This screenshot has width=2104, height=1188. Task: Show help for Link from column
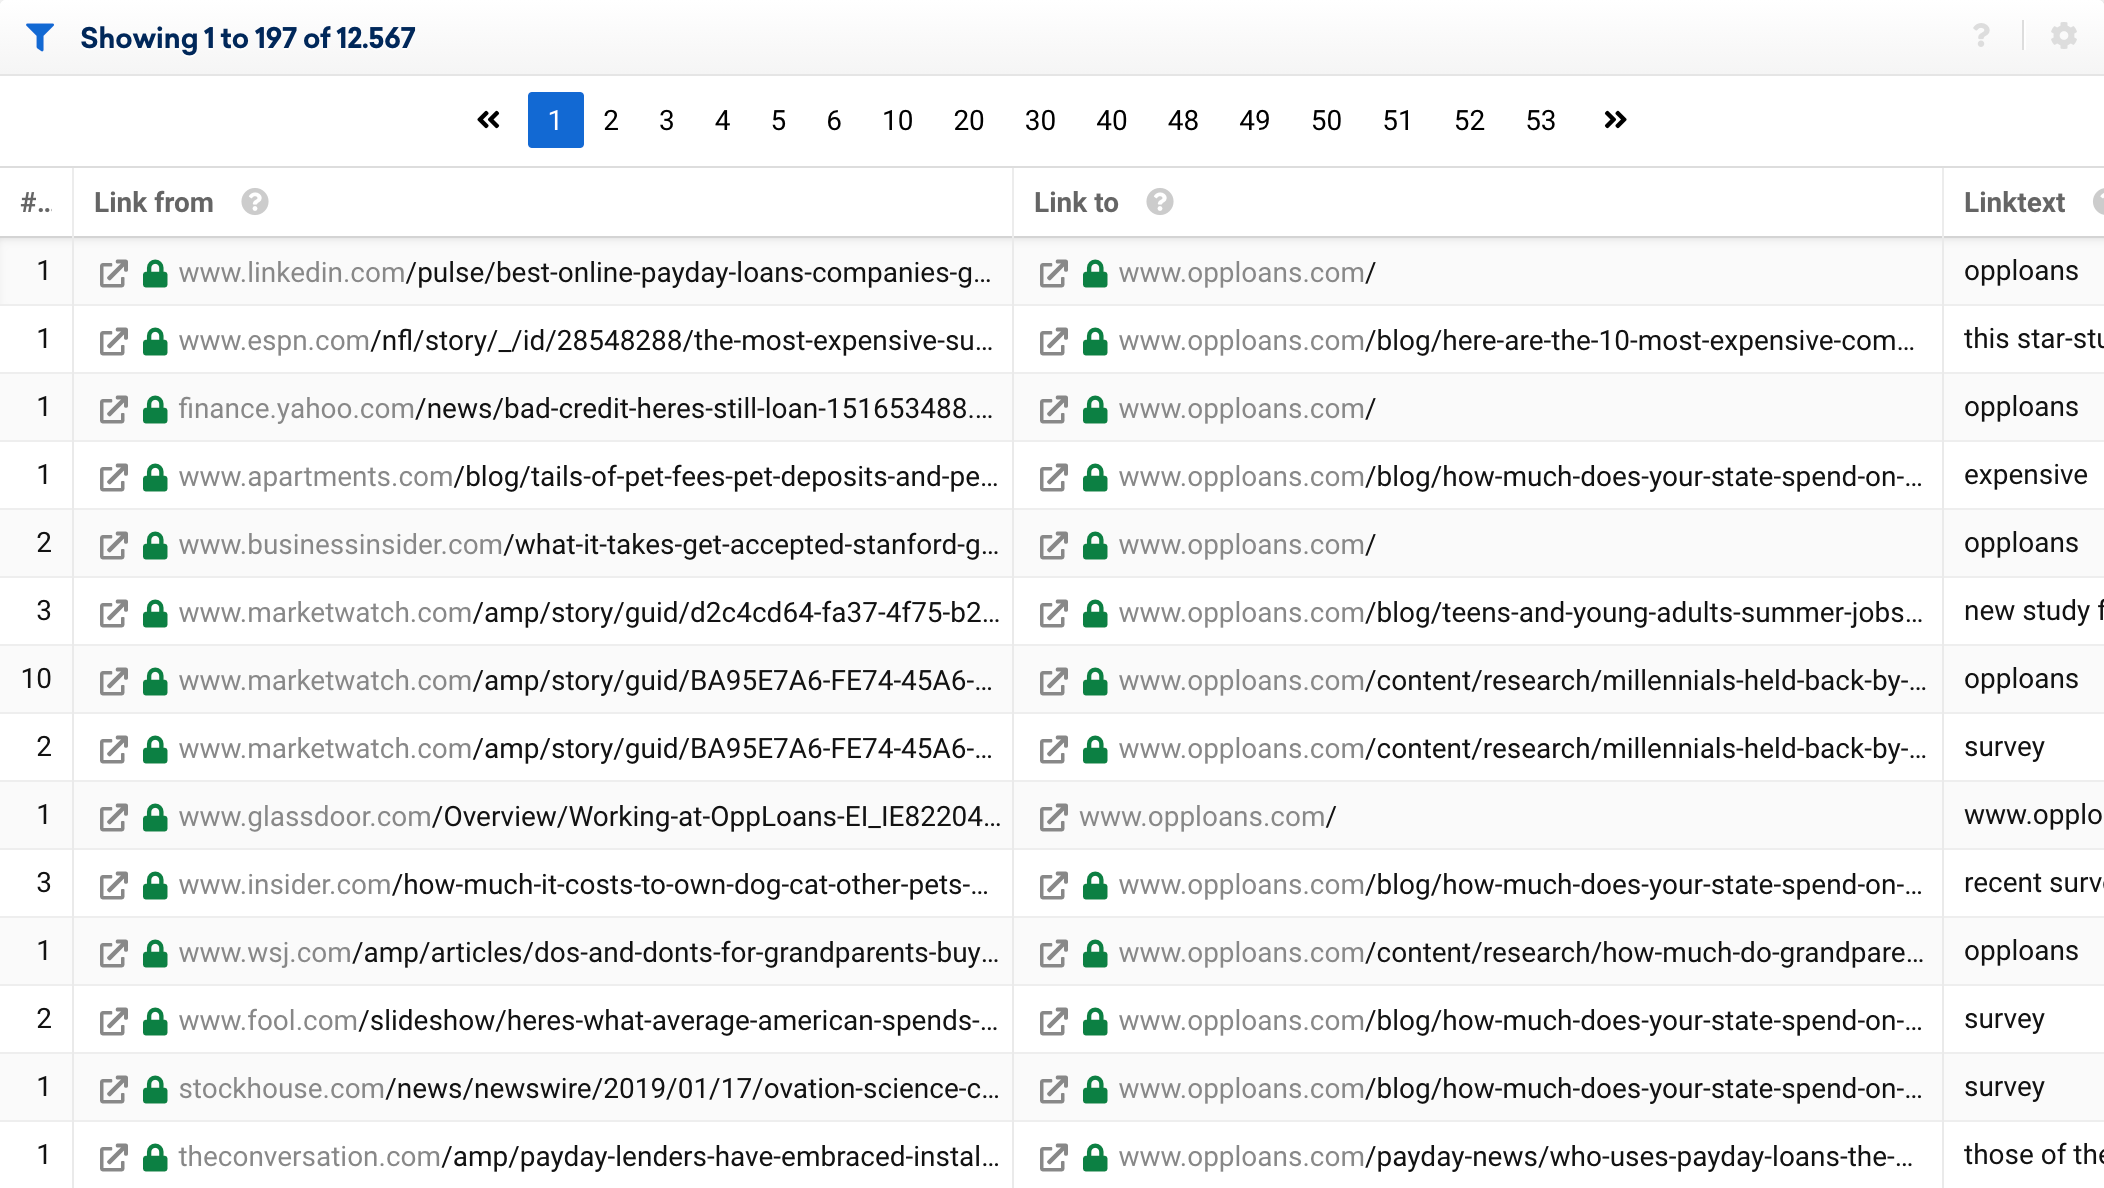click(x=255, y=202)
